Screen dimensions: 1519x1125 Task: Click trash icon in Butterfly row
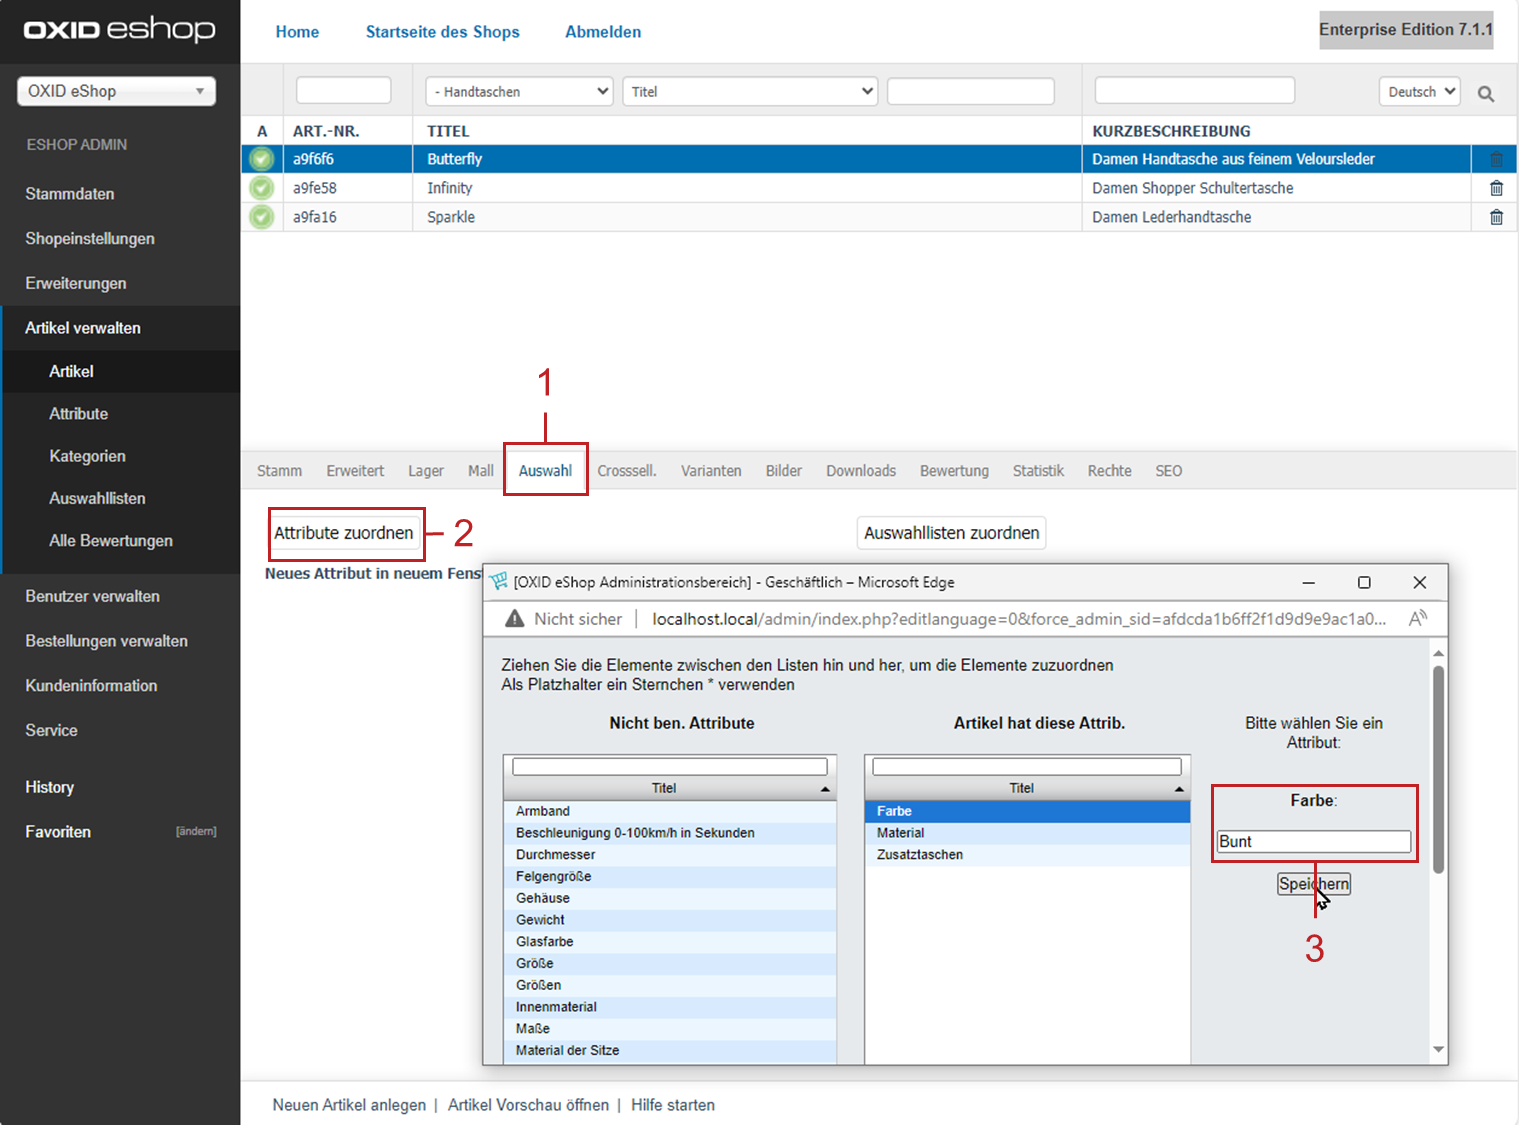(x=1496, y=159)
